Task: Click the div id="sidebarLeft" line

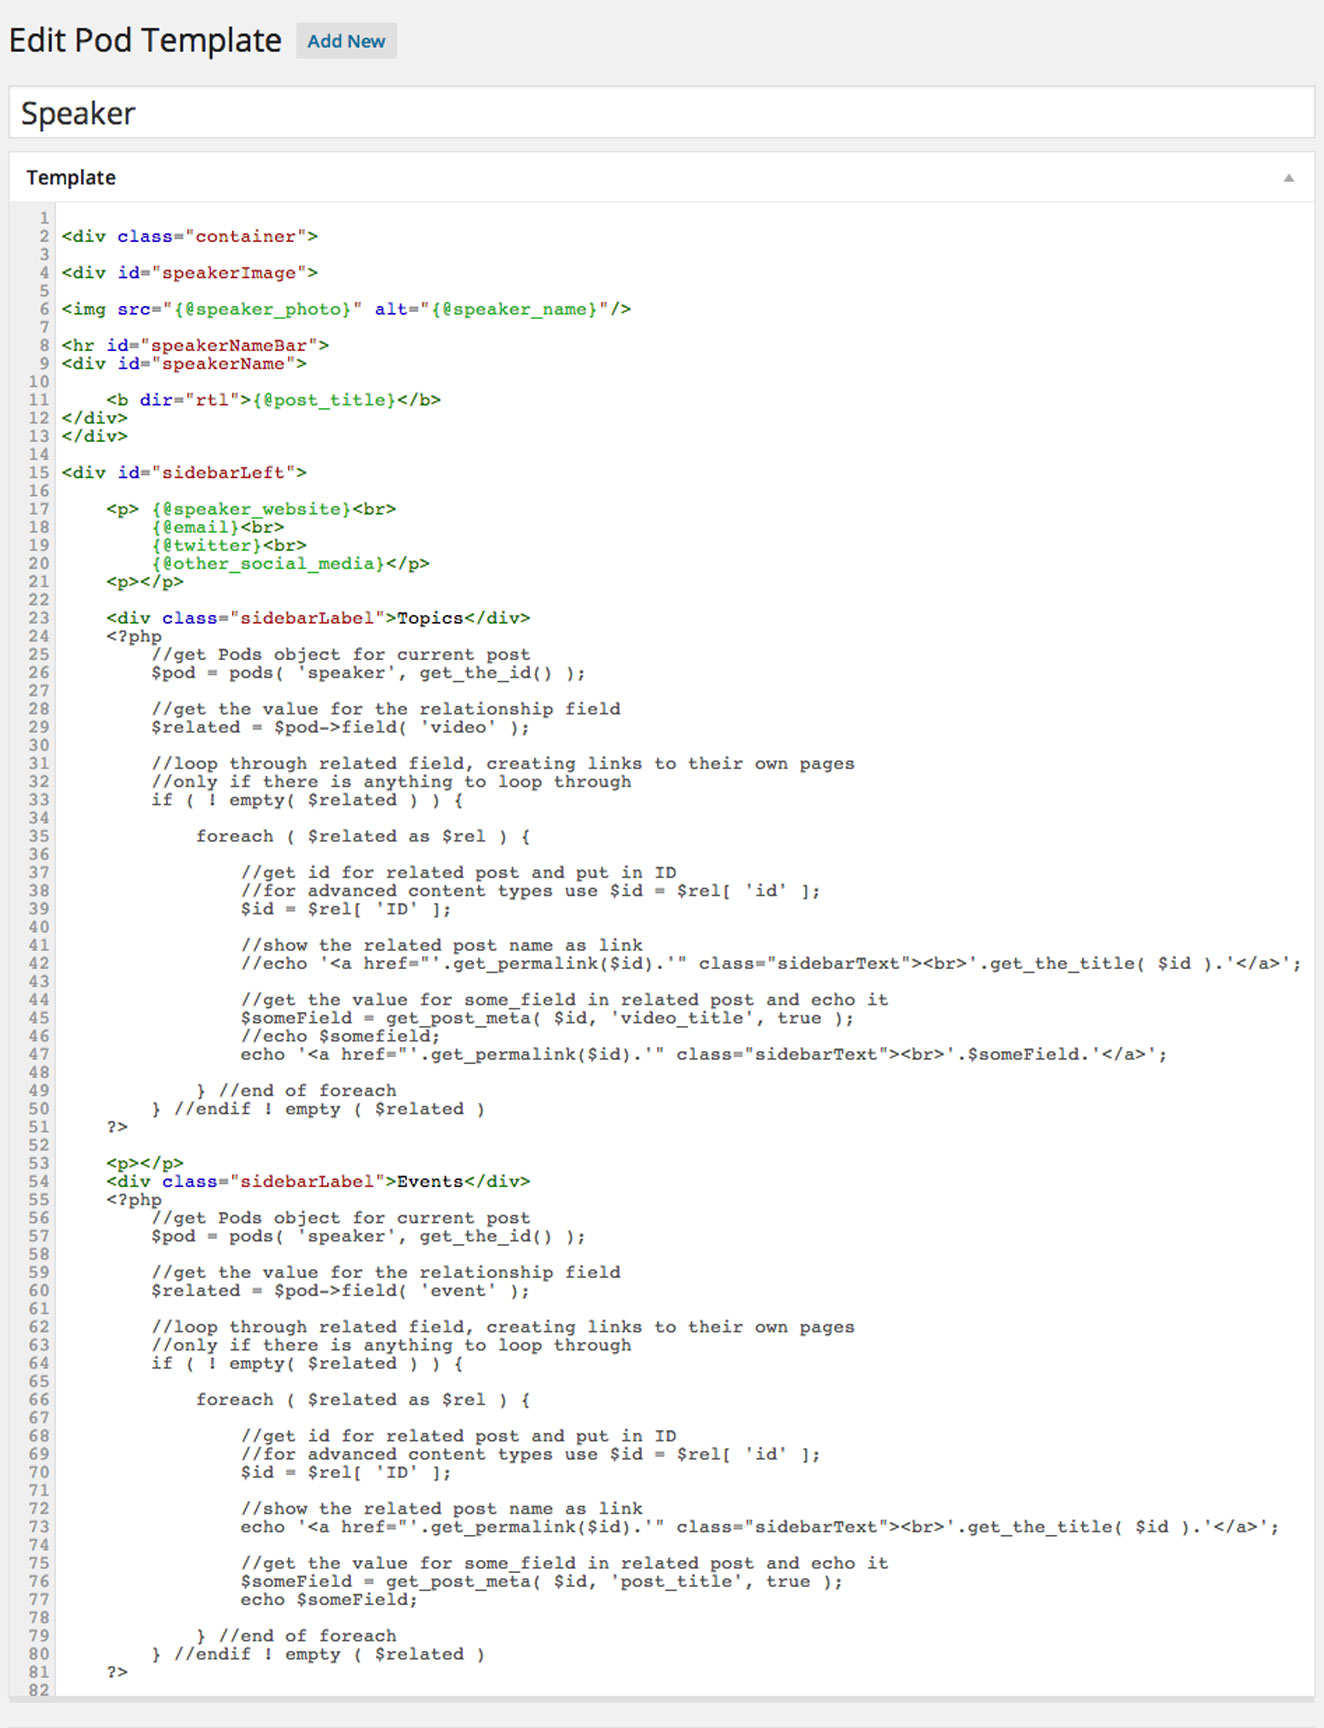Action: tap(184, 473)
